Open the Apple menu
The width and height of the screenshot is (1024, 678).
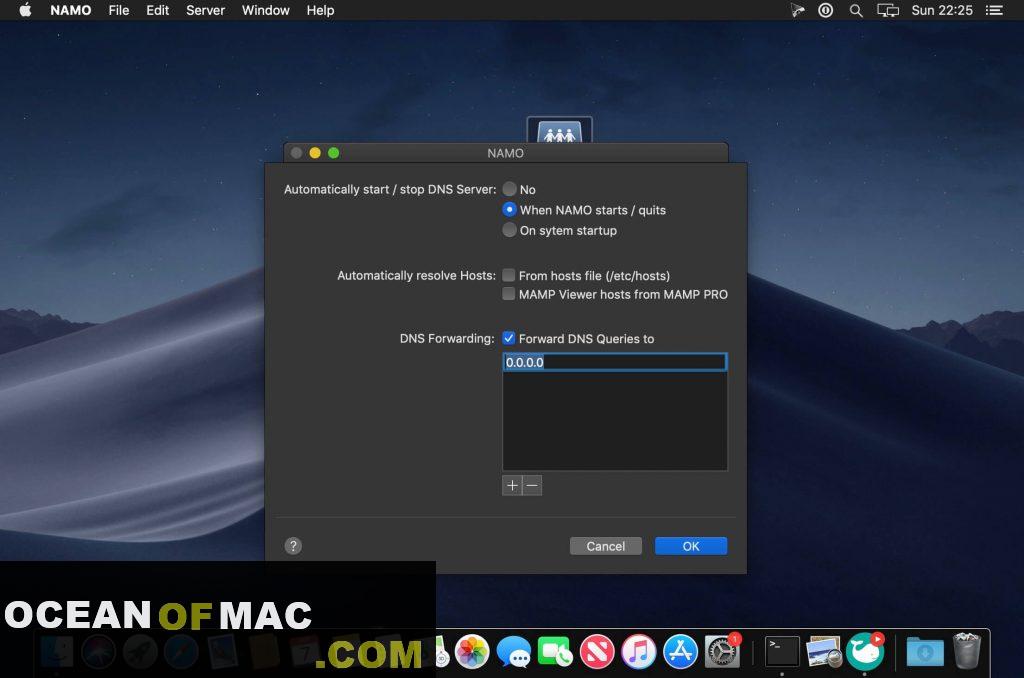click(25, 10)
